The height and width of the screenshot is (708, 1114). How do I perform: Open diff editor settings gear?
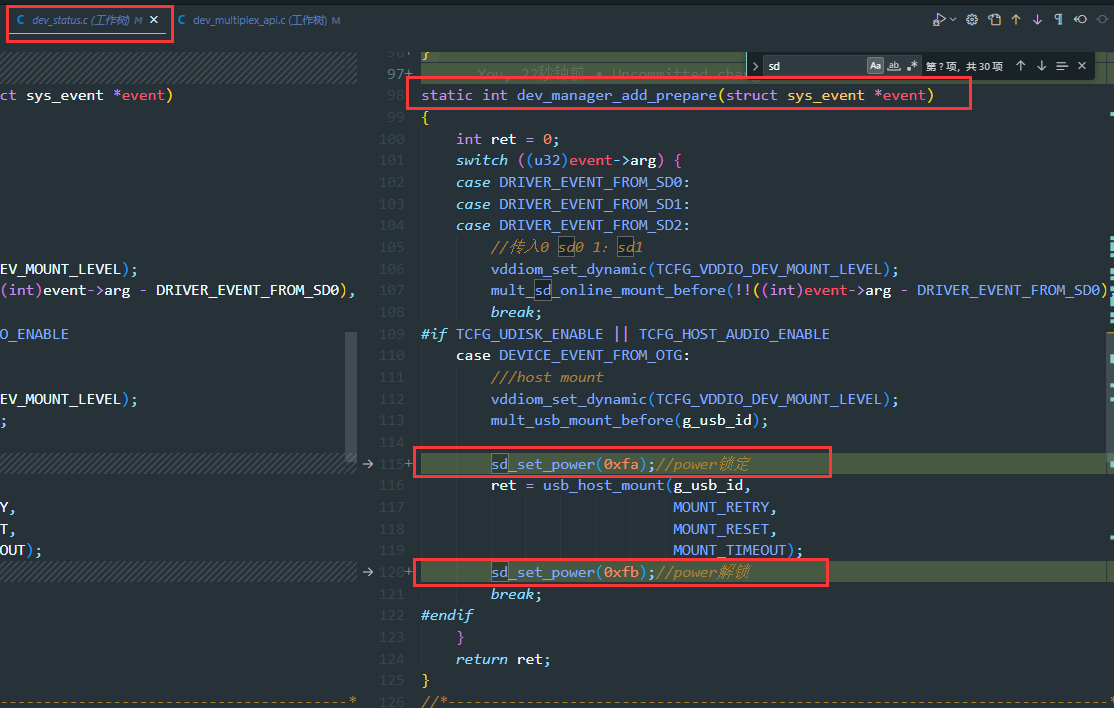tap(972, 20)
